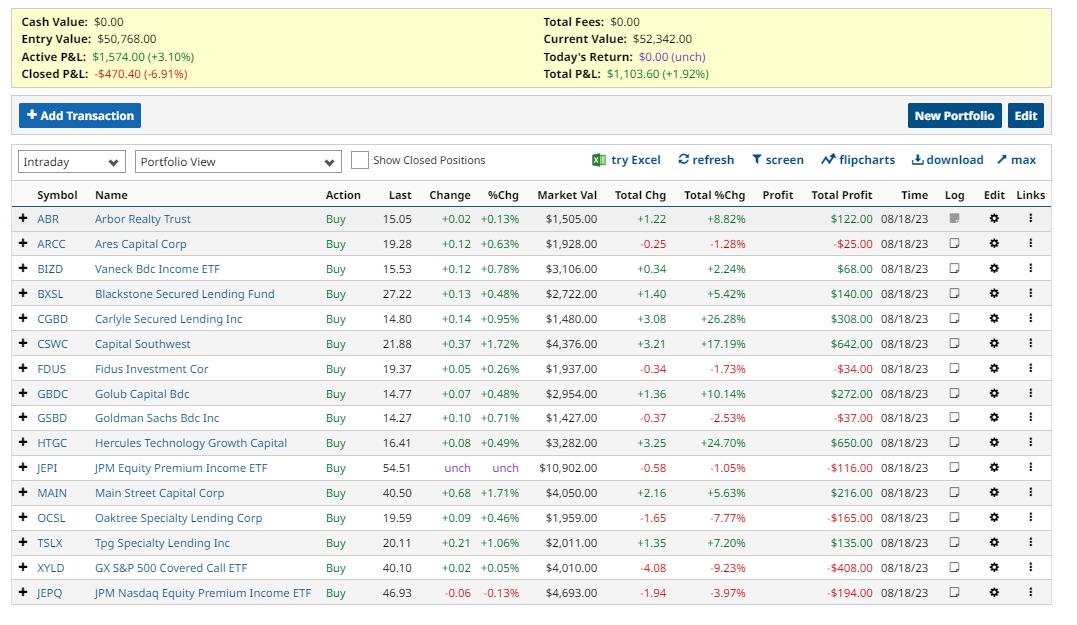Select the $52,342.00 Current Value figure
The height and width of the screenshot is (625, 1077).
[662, 39]
